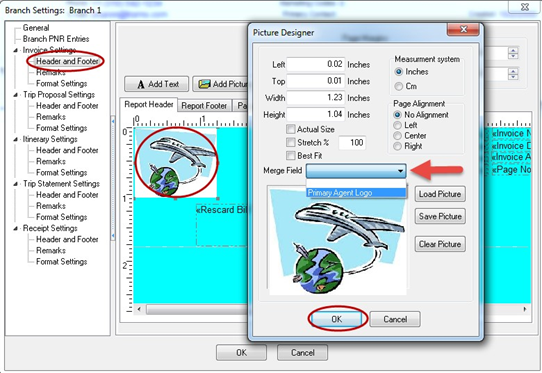Select the blank Merge Field option
The height and width of the screenshot is (373, 542).
coord(356,184)
